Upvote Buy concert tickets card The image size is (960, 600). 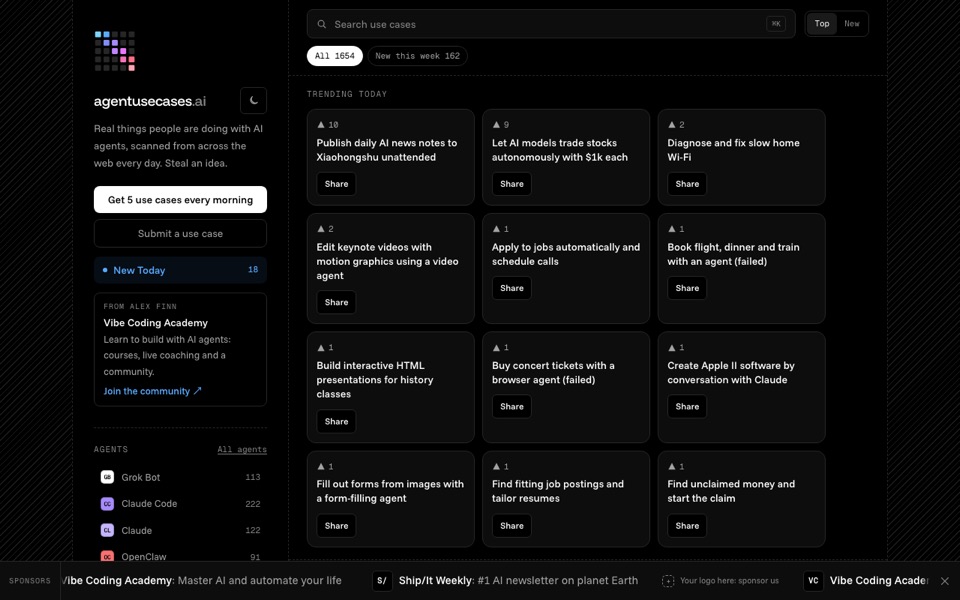(x=501, y=348)
